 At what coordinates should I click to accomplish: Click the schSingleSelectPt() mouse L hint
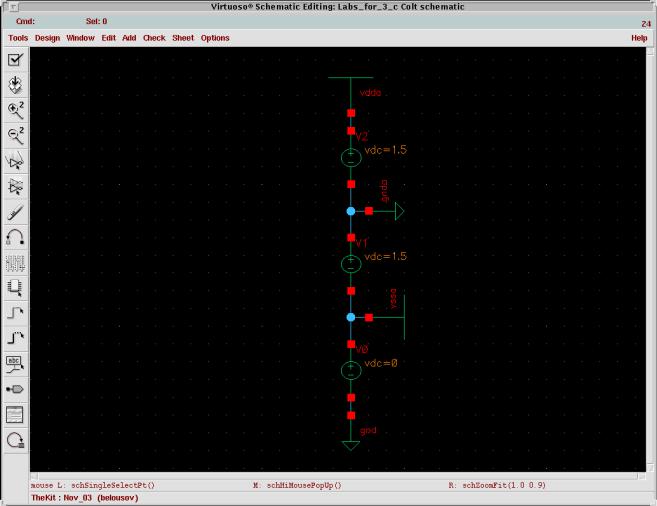click(x=113, y=485)
